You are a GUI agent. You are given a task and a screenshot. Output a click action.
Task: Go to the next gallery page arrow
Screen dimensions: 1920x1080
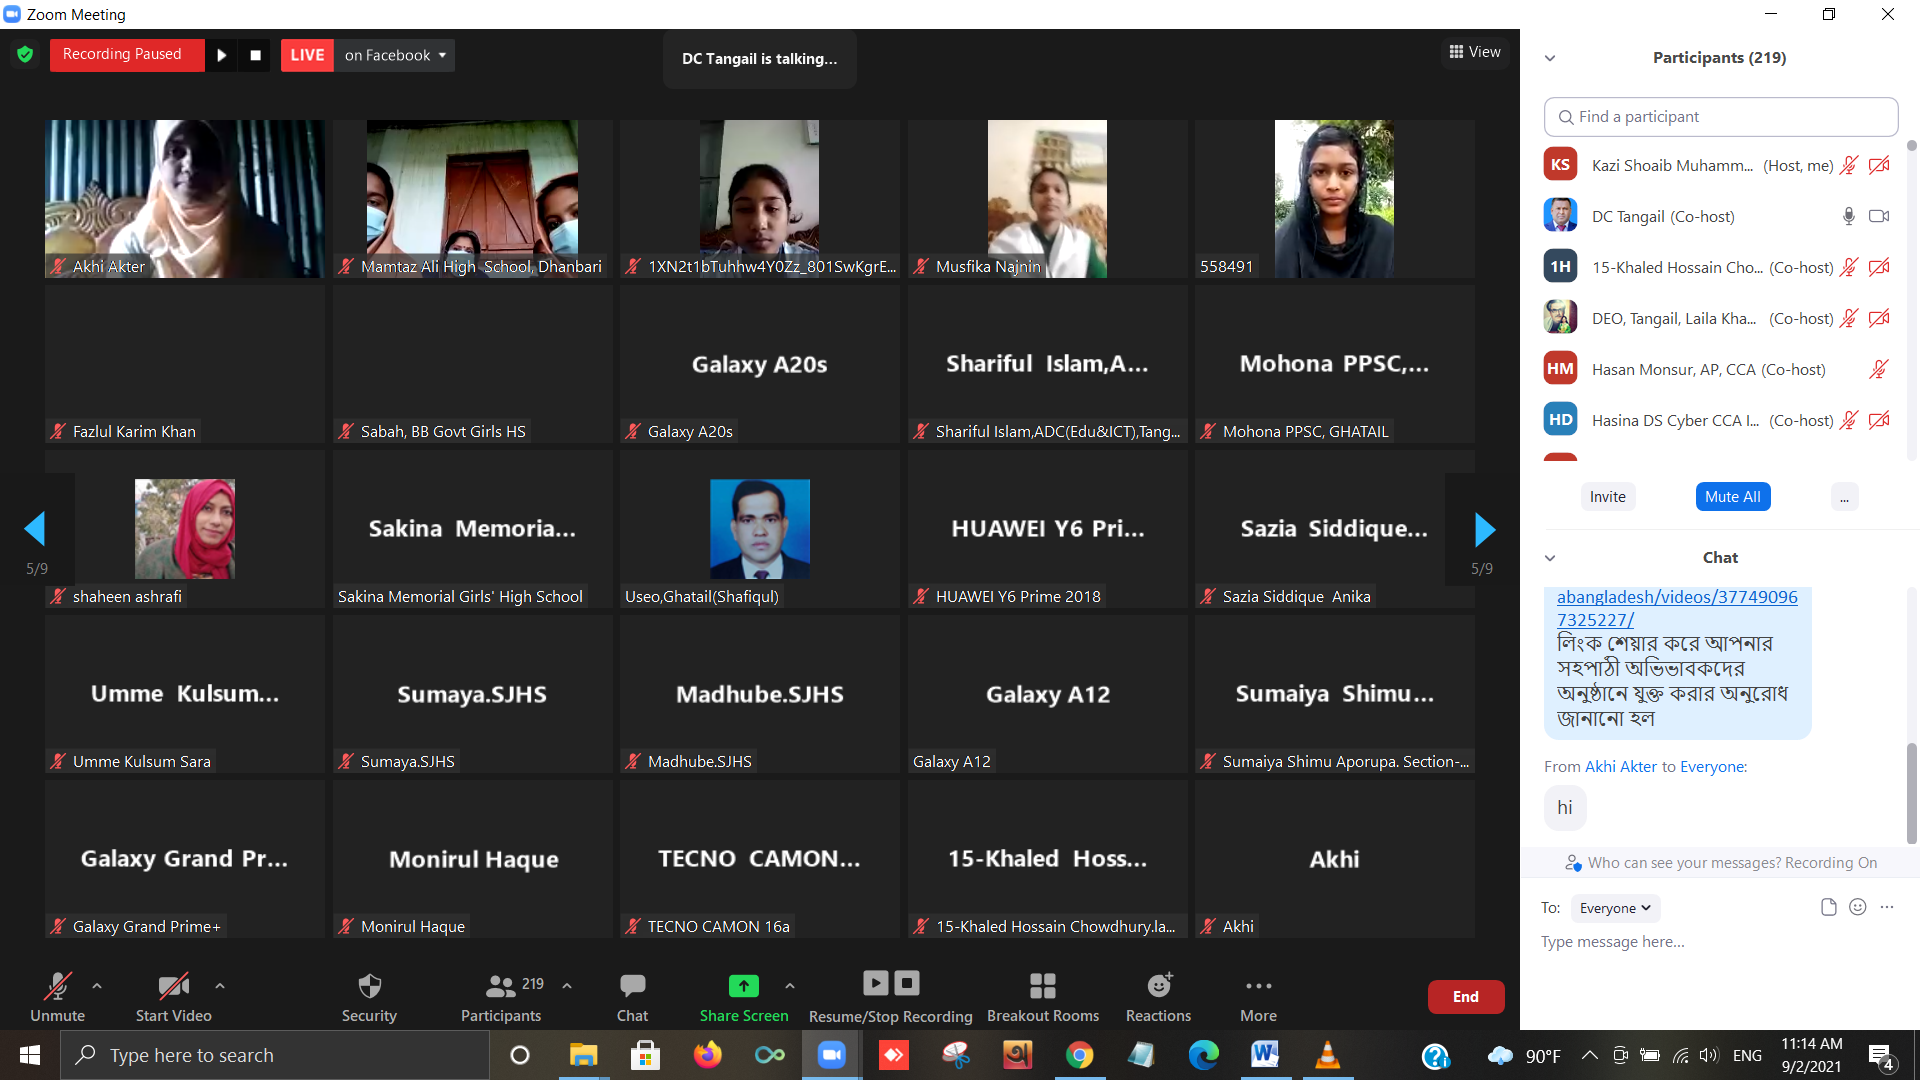click(1485, 528)
